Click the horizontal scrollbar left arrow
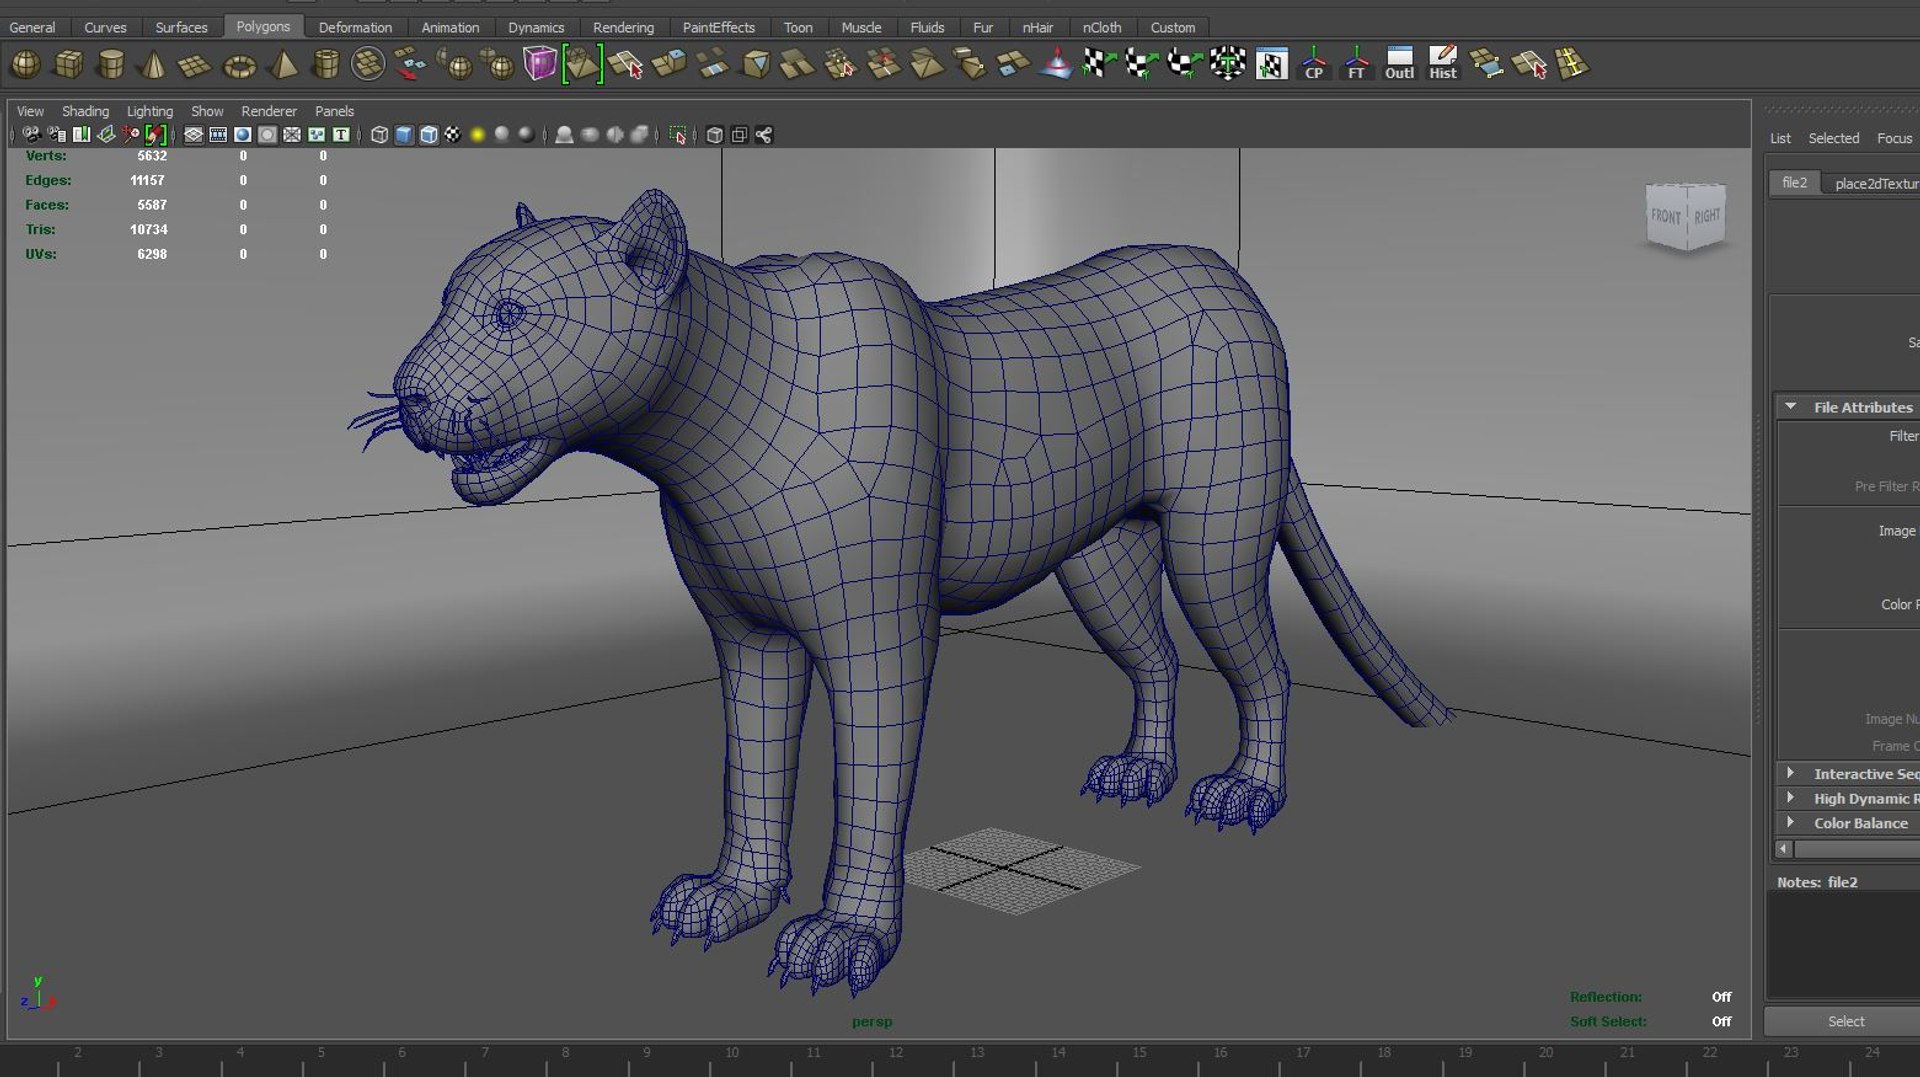1920x1077 pixels. pos(1784,849)
